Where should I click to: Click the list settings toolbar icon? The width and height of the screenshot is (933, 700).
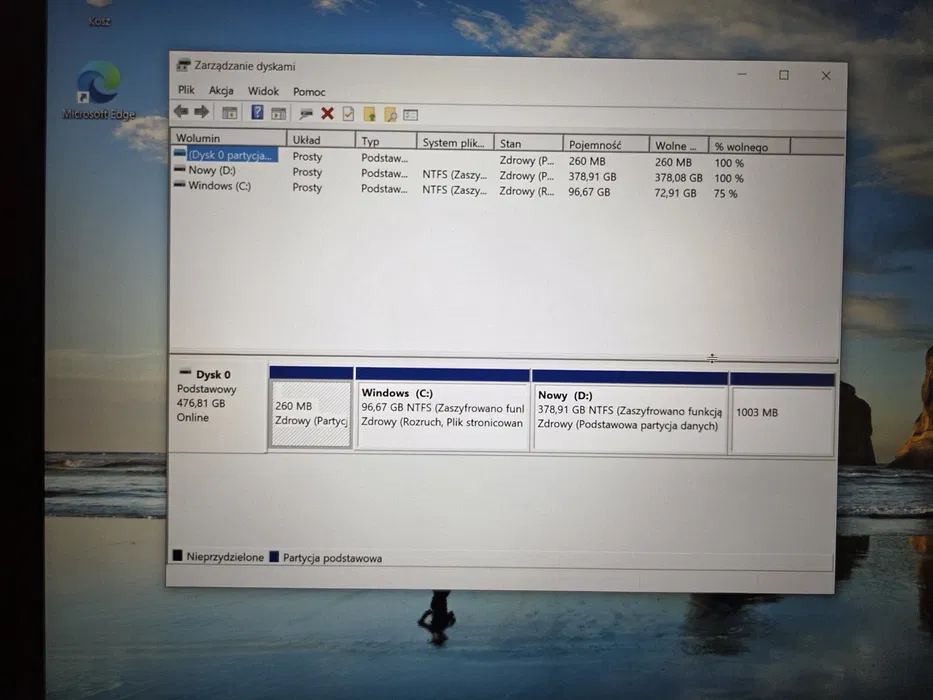(x=411, y=115)
